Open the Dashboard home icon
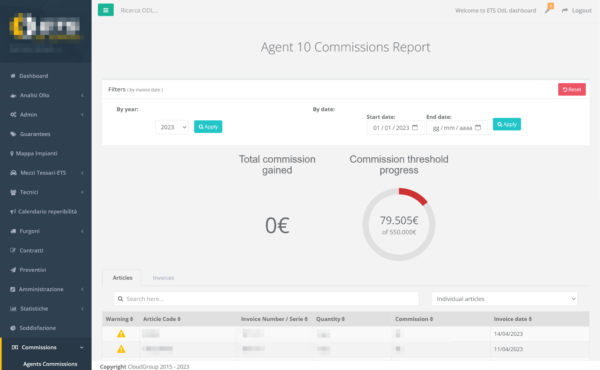 coord(13,76)
